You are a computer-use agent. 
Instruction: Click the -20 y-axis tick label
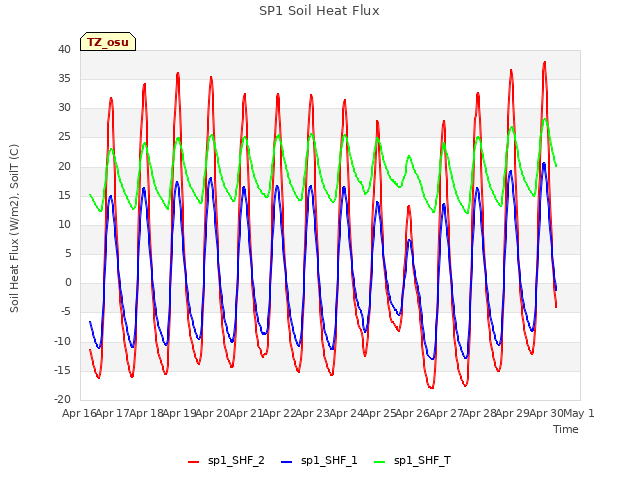(62, 400)
